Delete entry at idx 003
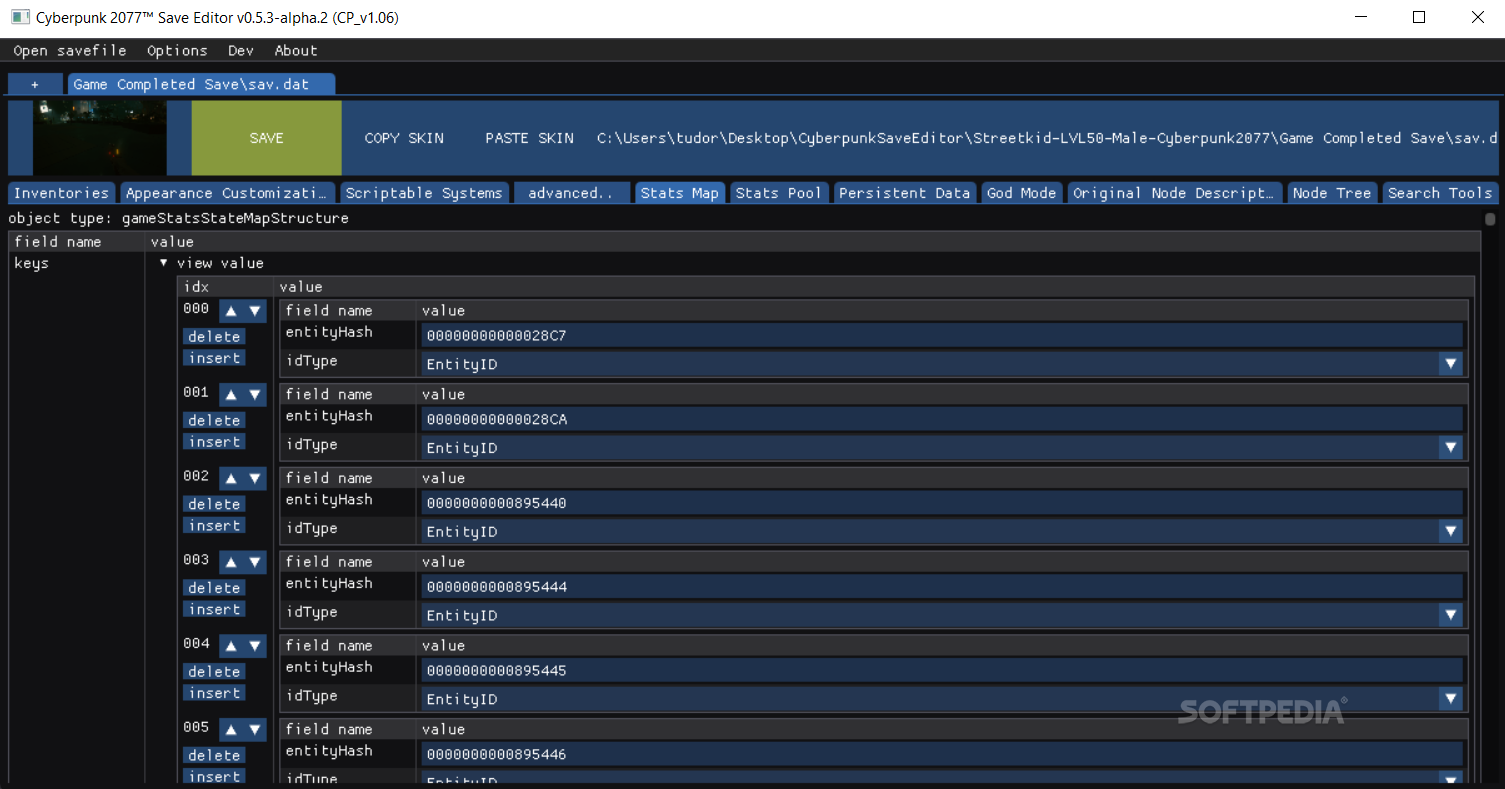The width and height of the screenshot is (1505, 789). click(214, 588)
